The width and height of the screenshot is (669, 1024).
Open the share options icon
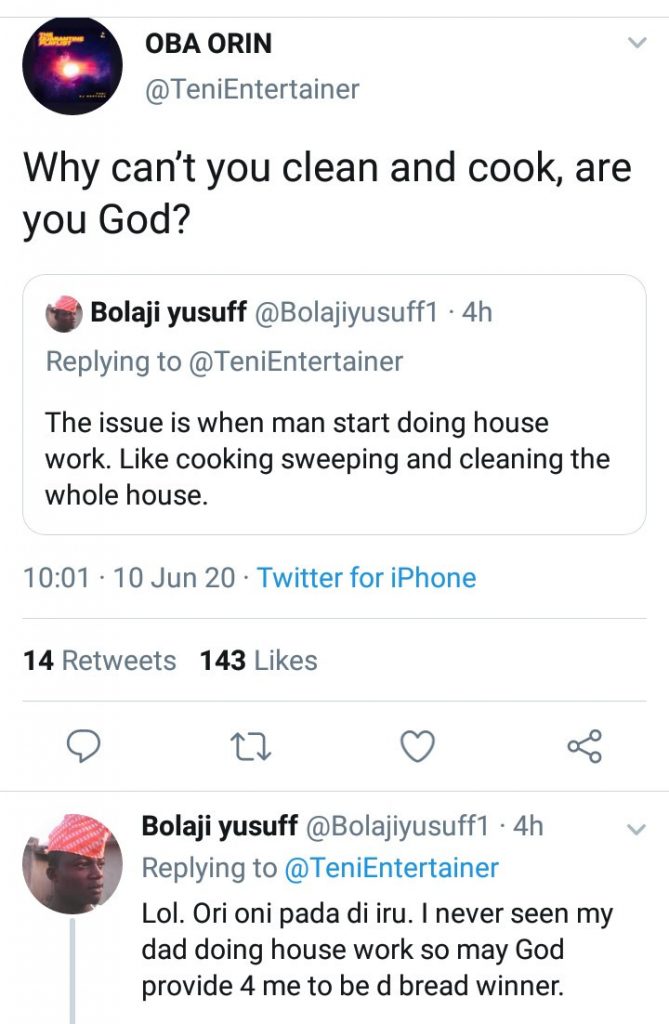click(584, 746)
